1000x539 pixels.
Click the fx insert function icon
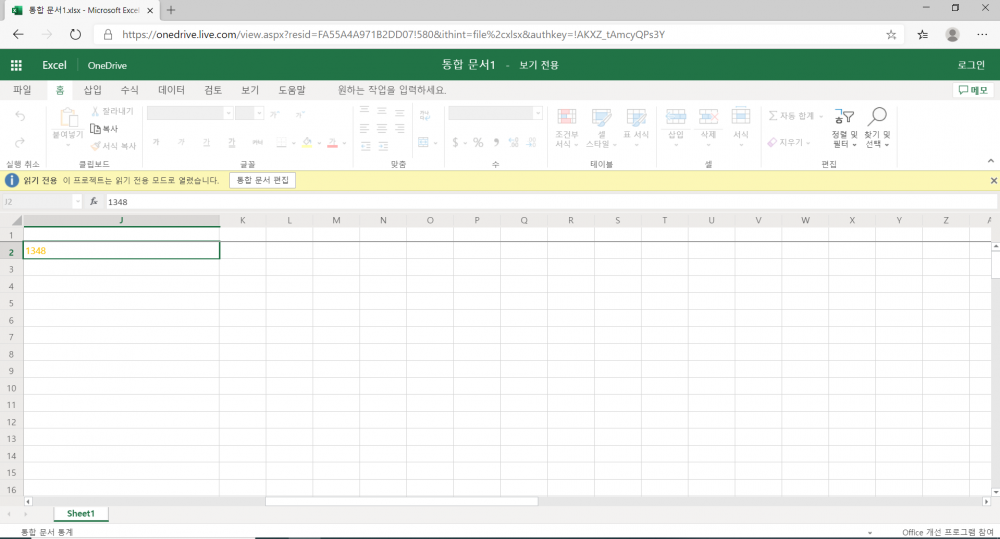click(x=94, y=202)
